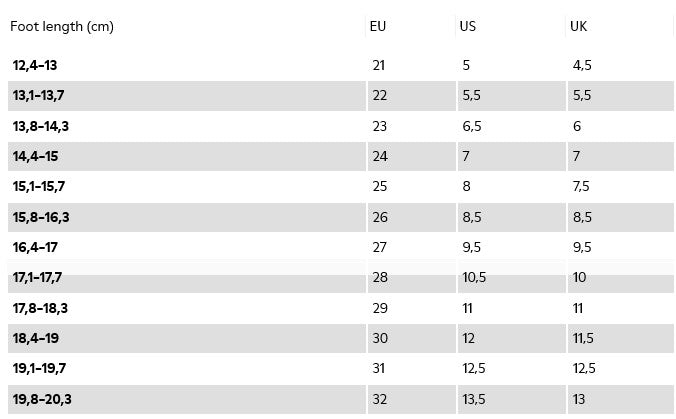Click EU size 23 cell

[379, 127]
